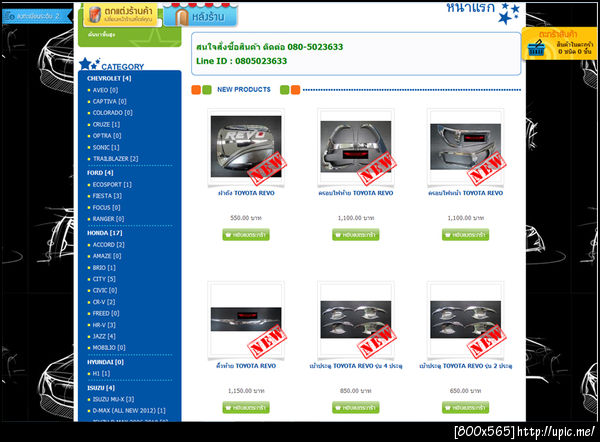
Task: Add the 650.00 baht item to cart
Action: (465, 407)
